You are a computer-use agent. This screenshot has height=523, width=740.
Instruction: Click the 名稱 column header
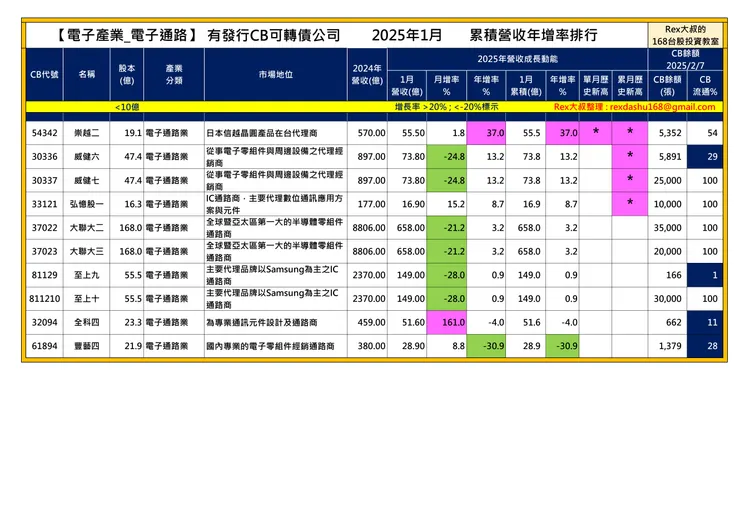pos(86,75)
